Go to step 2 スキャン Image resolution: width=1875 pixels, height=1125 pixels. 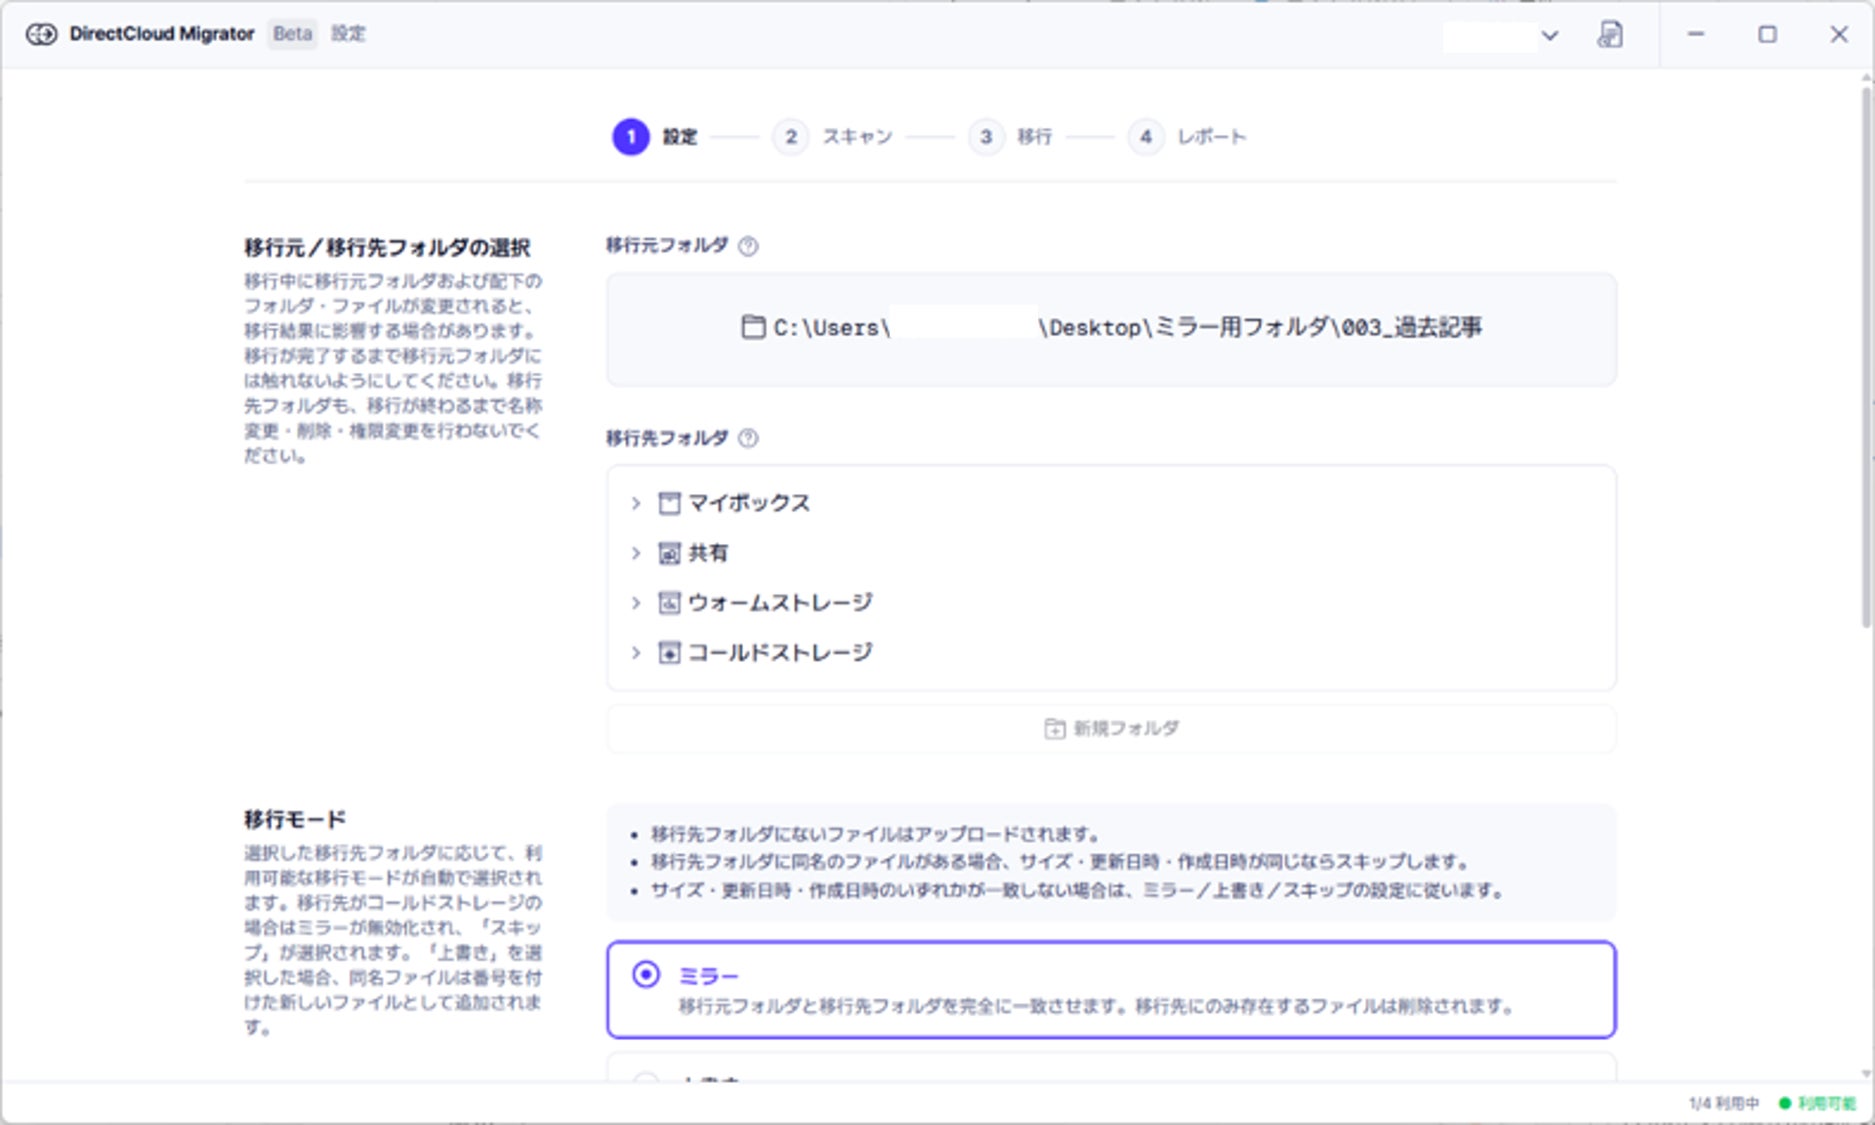click(832, 137)
